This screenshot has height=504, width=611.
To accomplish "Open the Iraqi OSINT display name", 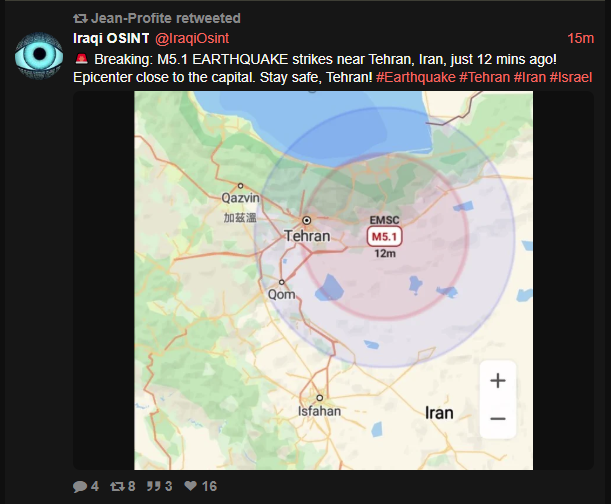I will pos(111,38).
